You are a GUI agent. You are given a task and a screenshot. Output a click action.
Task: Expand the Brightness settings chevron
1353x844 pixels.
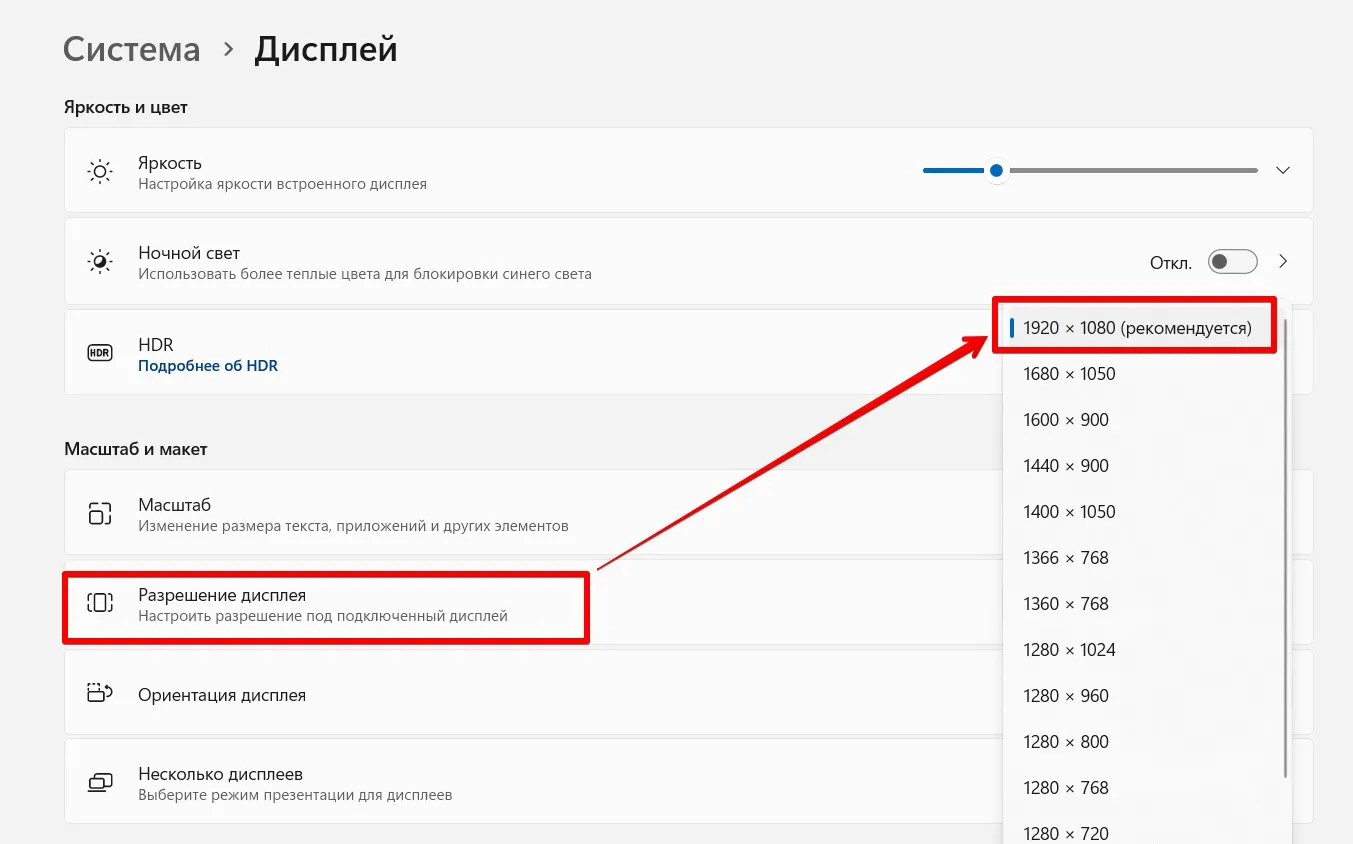1283,171
